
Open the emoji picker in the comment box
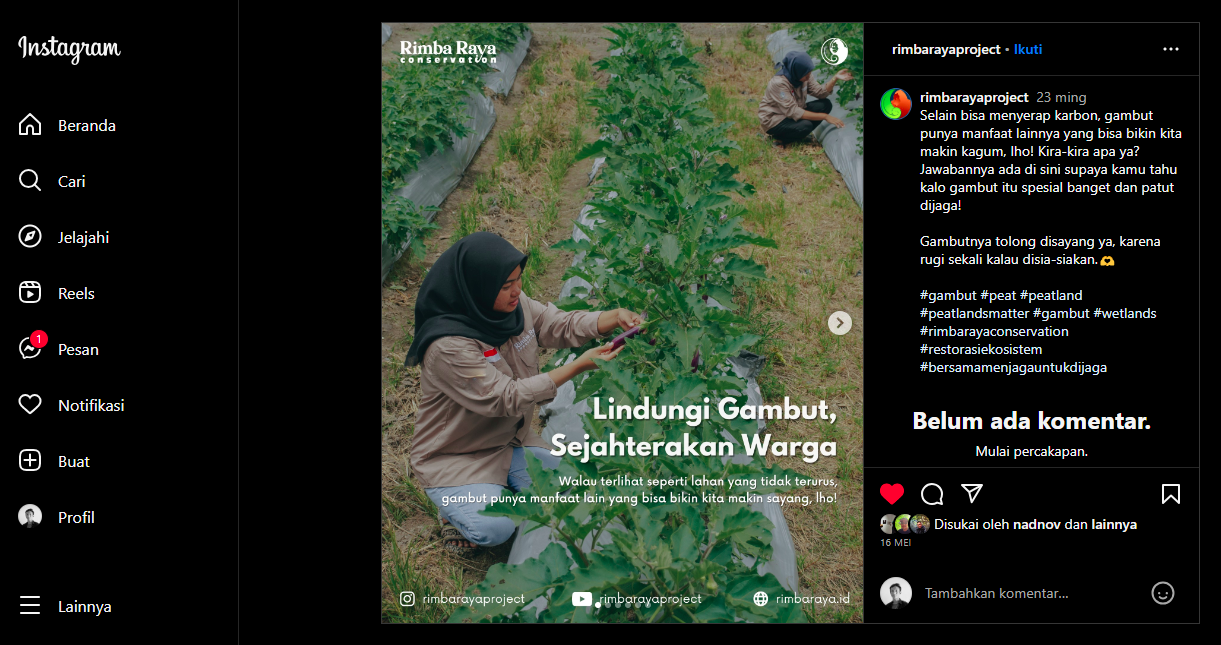point(1163,593)
